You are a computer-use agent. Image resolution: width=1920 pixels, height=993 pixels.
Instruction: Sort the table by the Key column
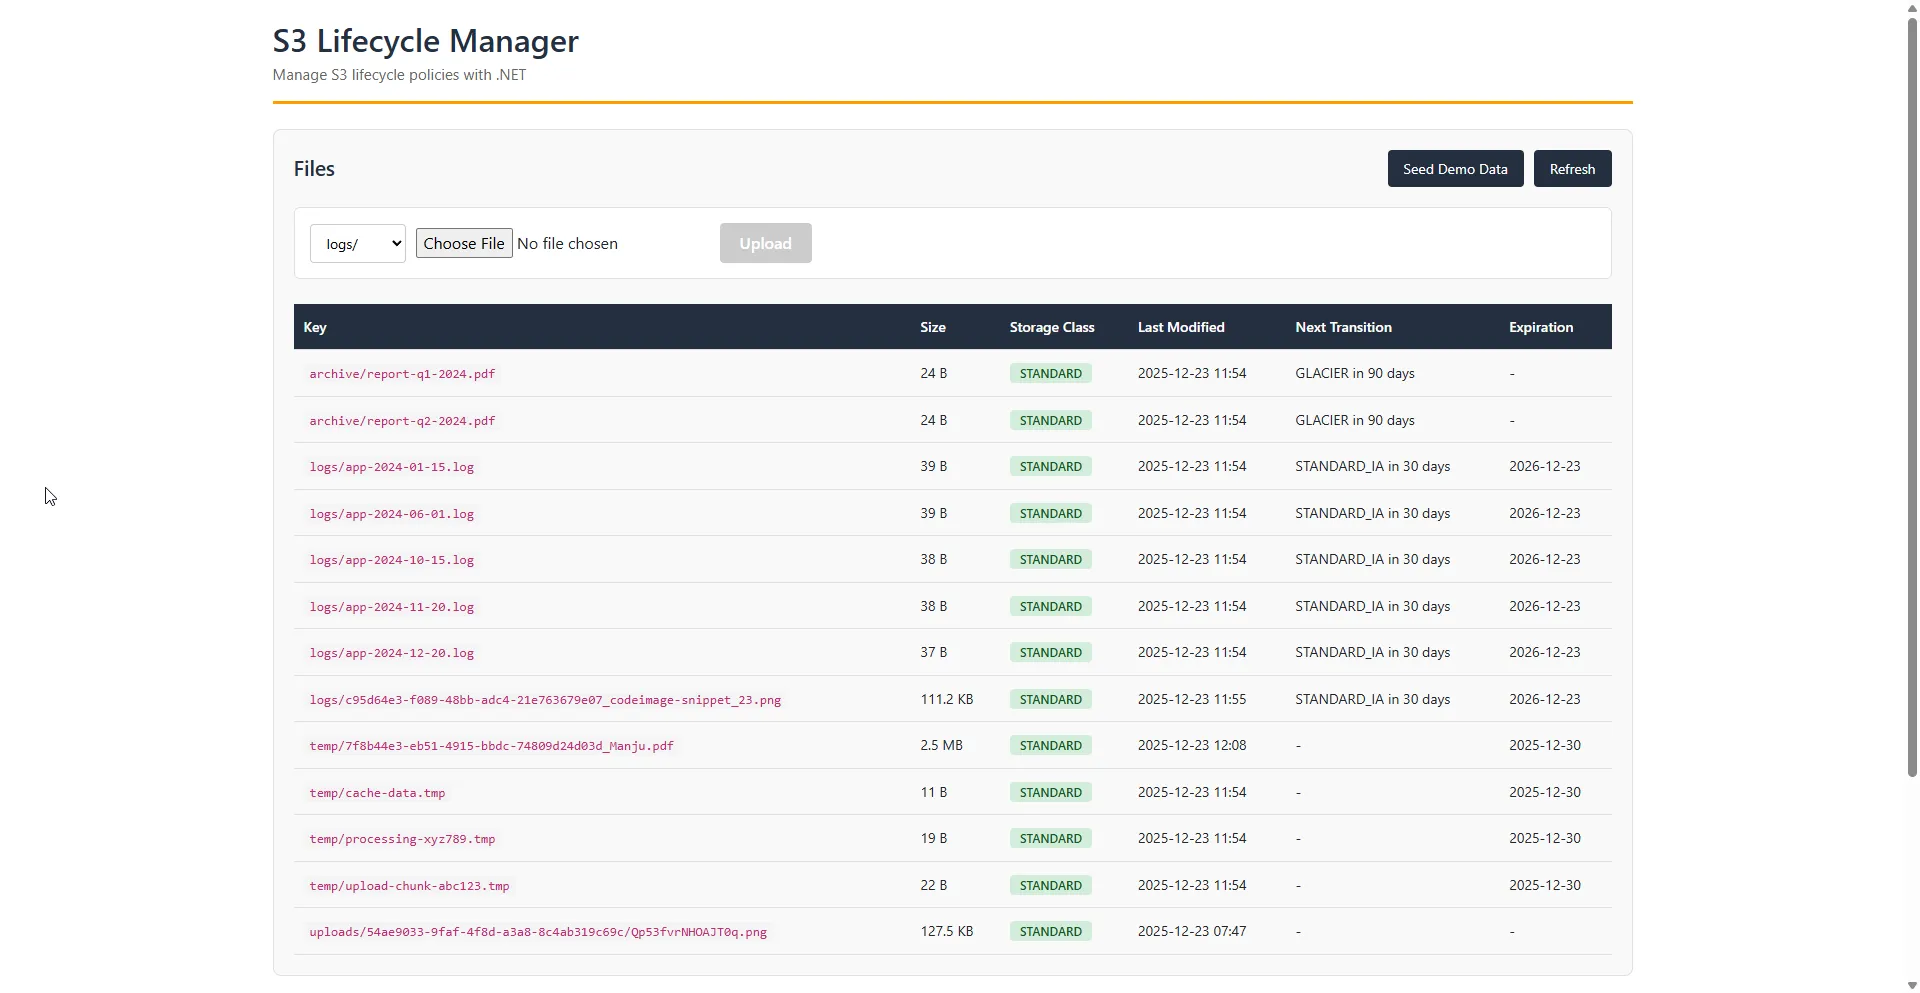315,327
